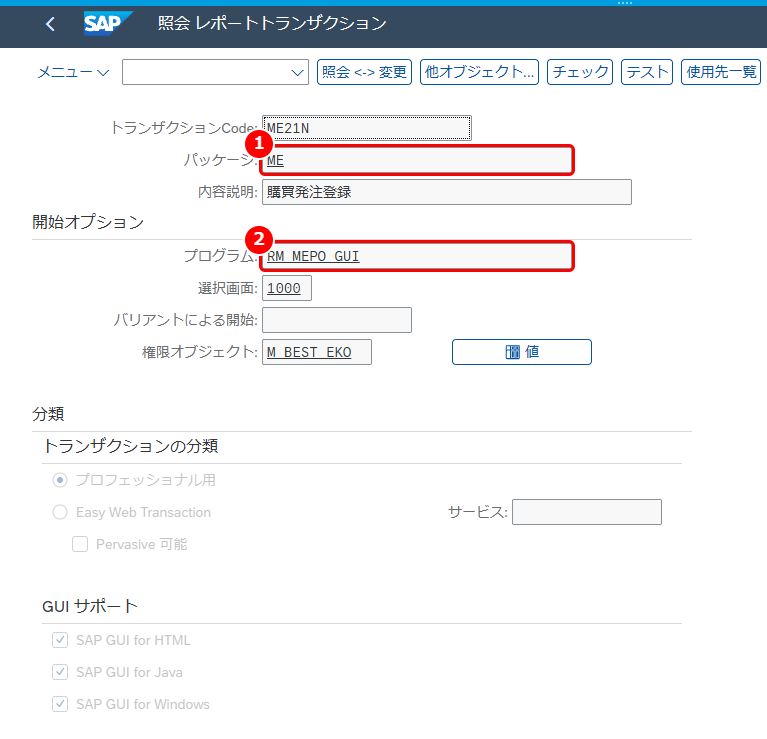
Task: Toggle the Pervasive 可能 checkbox
Action: click(80, 544)
